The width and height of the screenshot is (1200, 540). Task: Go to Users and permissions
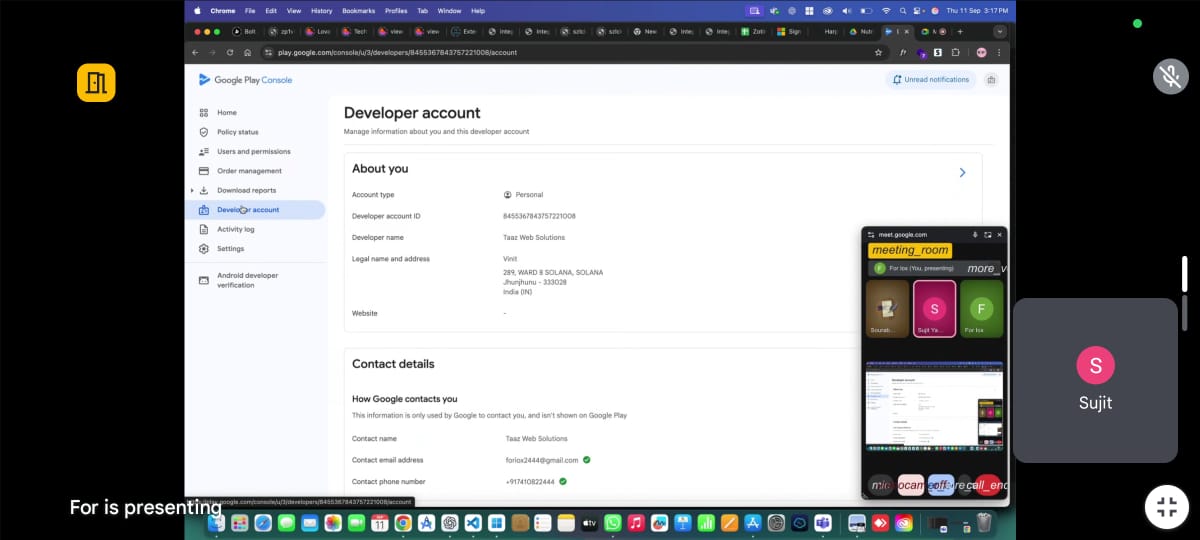253,152
